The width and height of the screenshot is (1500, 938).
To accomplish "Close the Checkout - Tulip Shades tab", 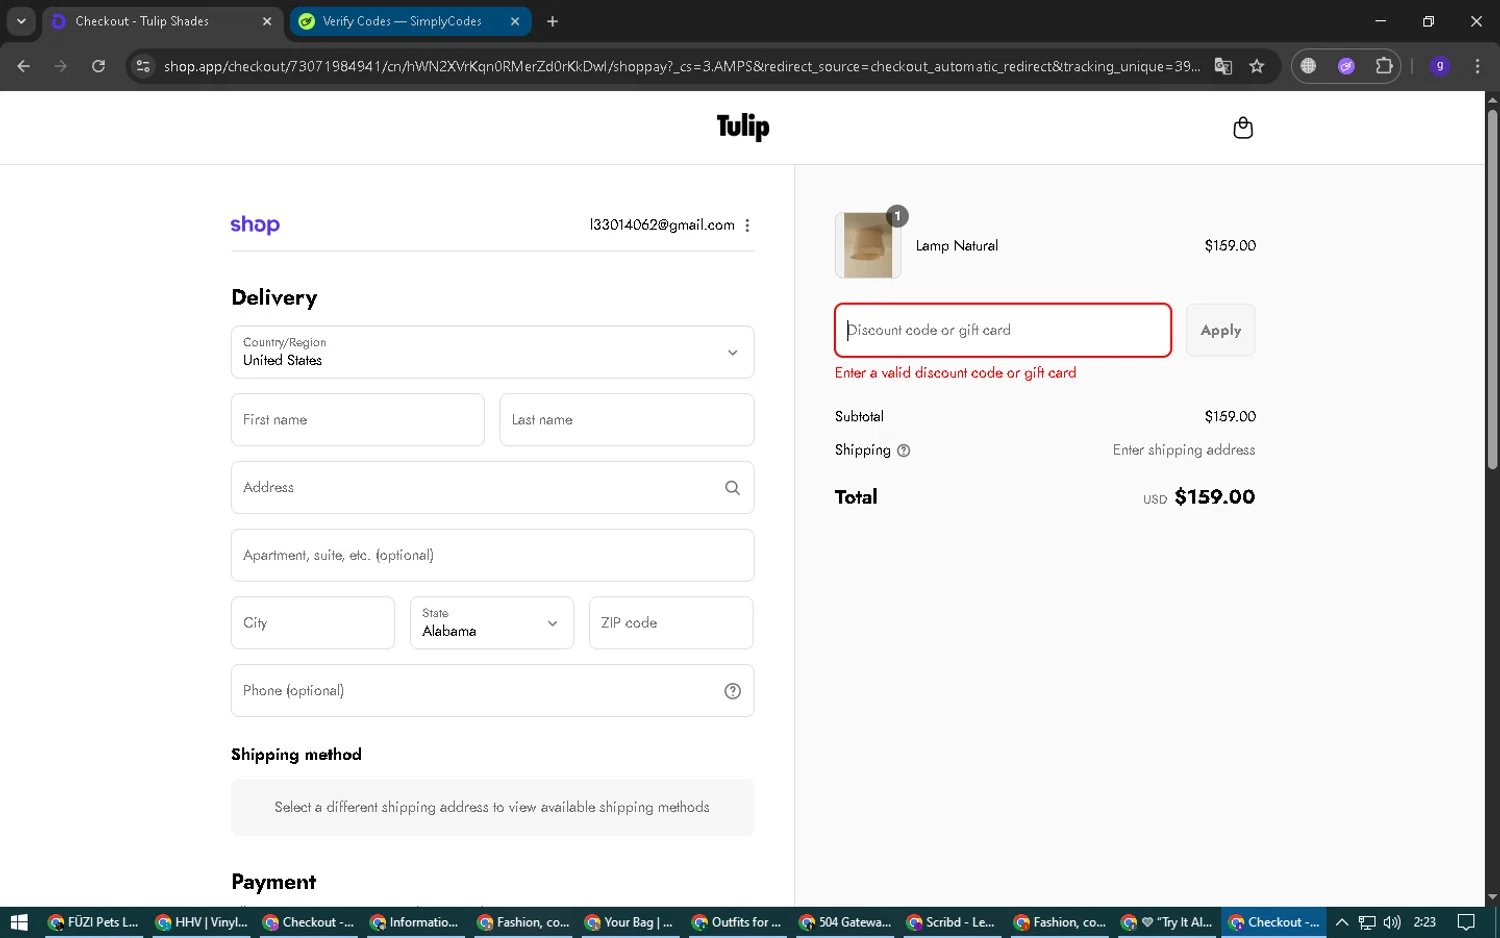I will (x=267, y=21).
